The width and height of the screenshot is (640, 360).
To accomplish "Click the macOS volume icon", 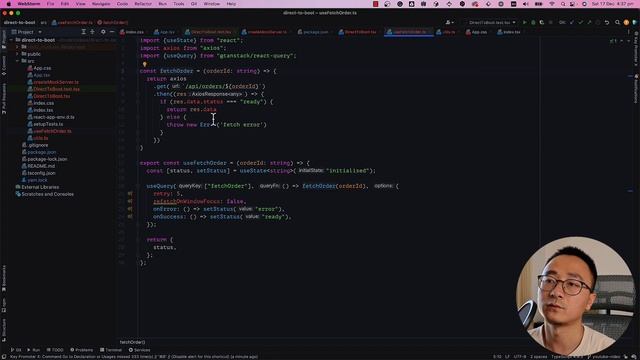I will (526, 4).
